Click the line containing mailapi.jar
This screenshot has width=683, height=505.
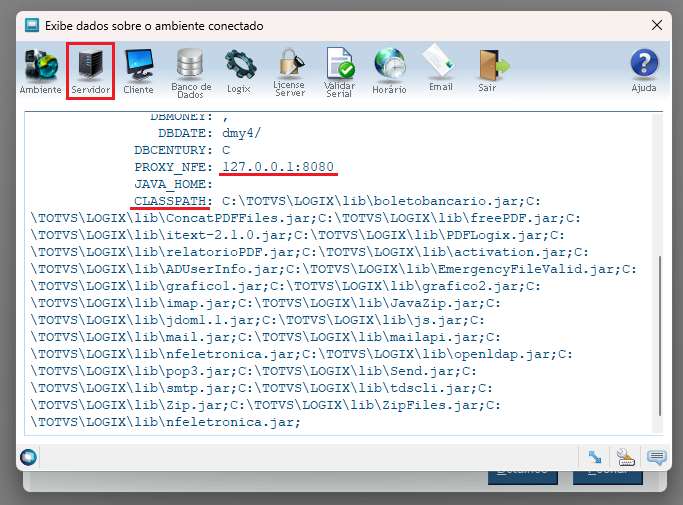tap(265, 337)
